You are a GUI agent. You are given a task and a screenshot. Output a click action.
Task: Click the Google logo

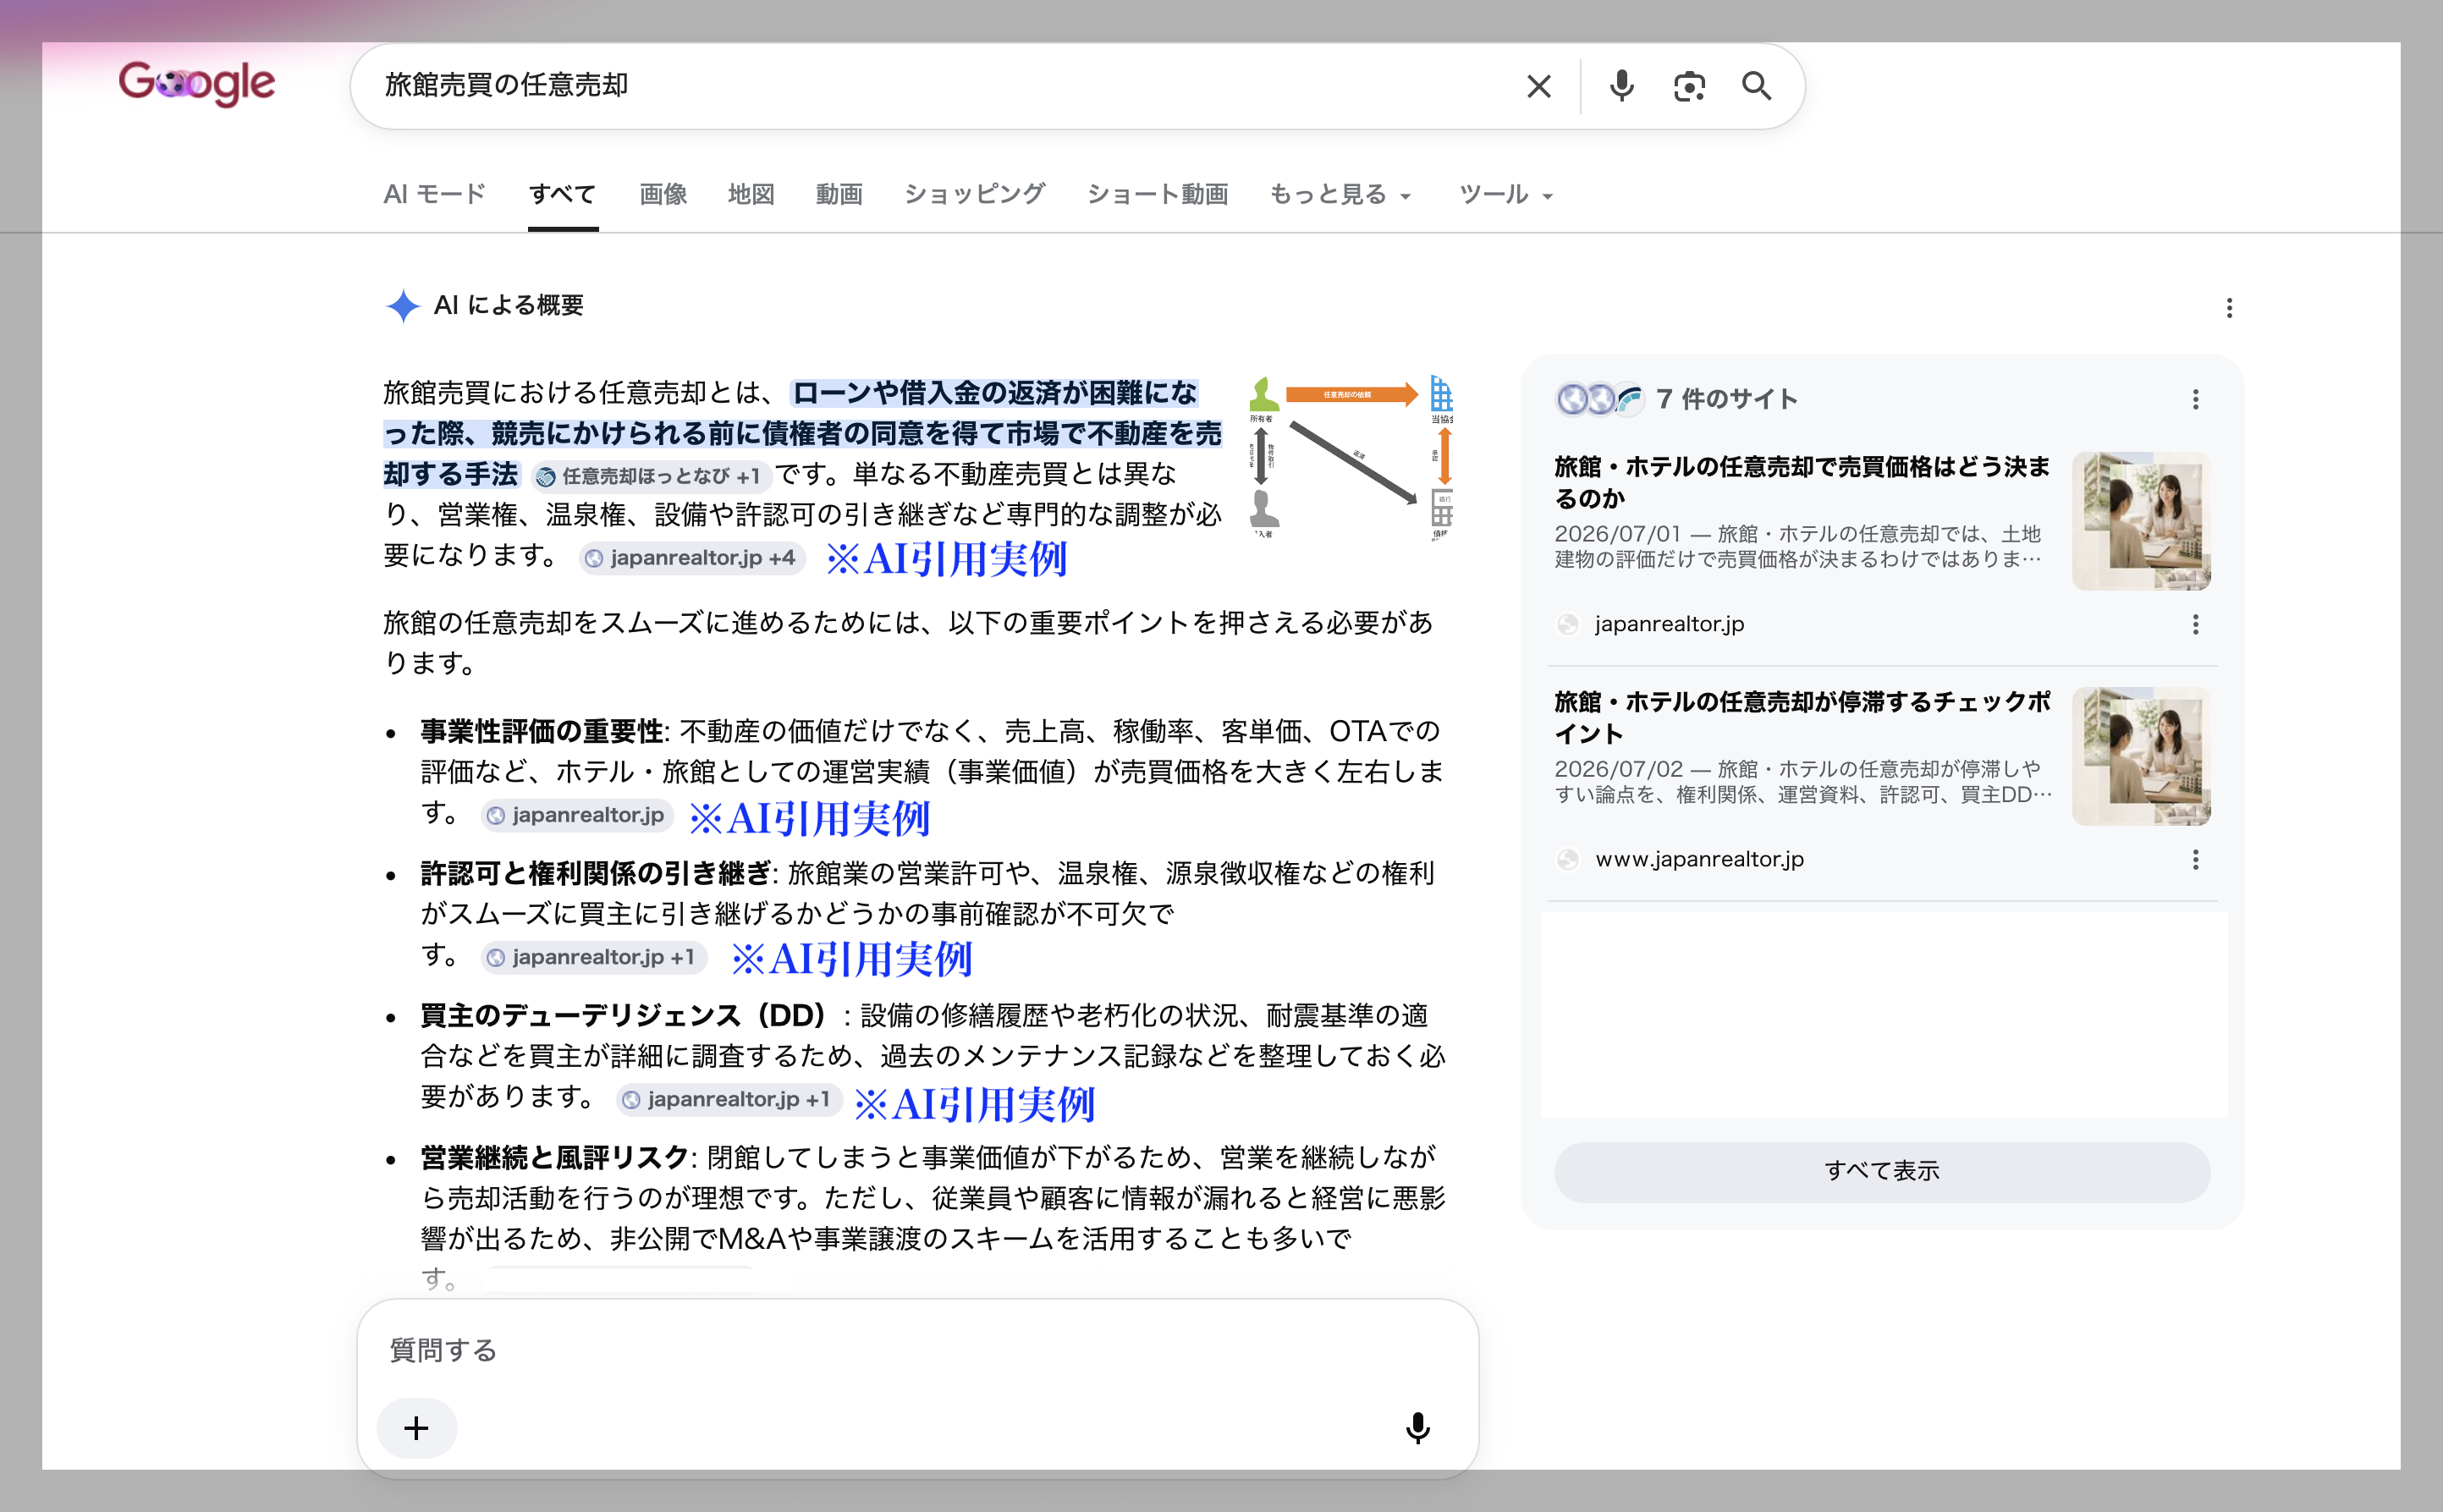pos(196,84)
